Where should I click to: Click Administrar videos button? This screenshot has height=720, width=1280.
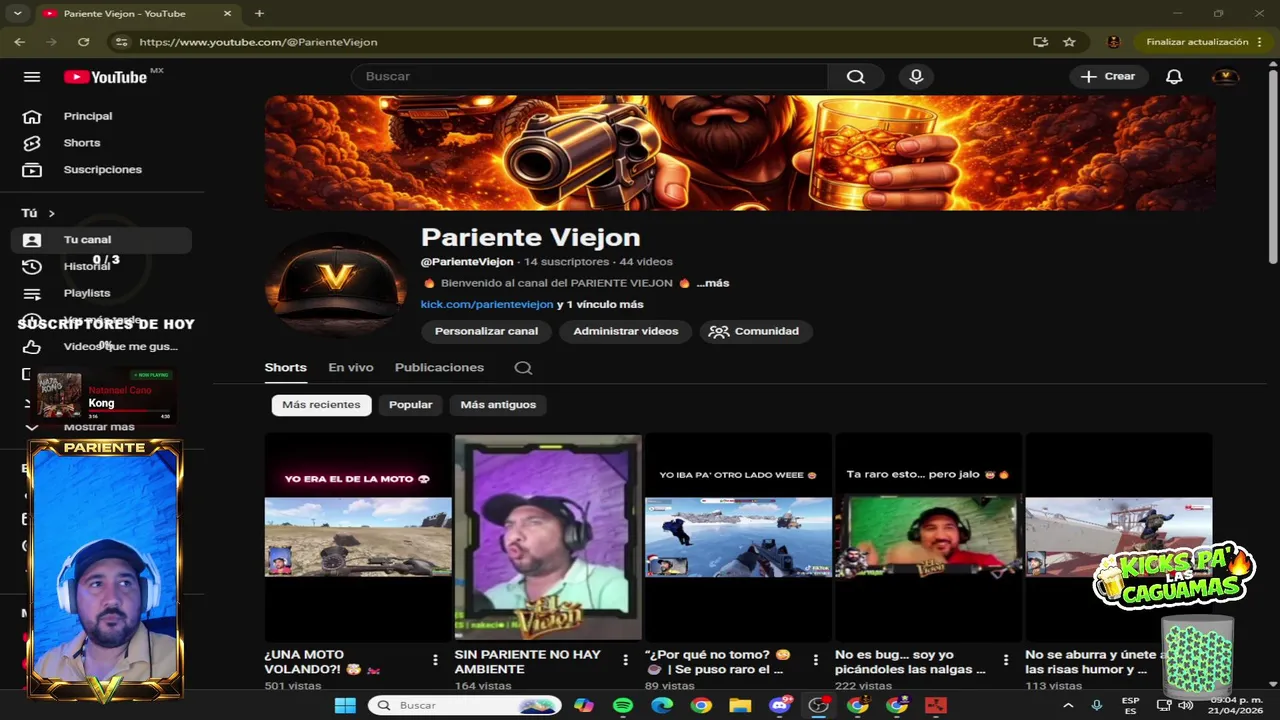pyautogui.click(x=626, y=331)
